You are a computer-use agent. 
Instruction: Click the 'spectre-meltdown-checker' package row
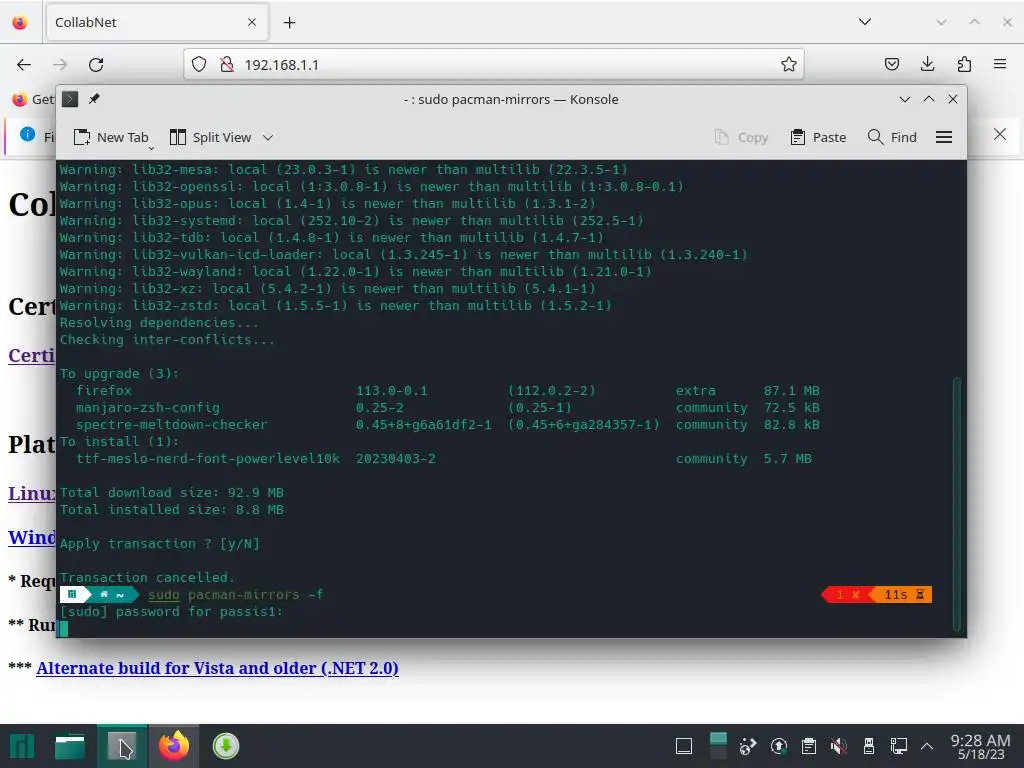[447, 424]
